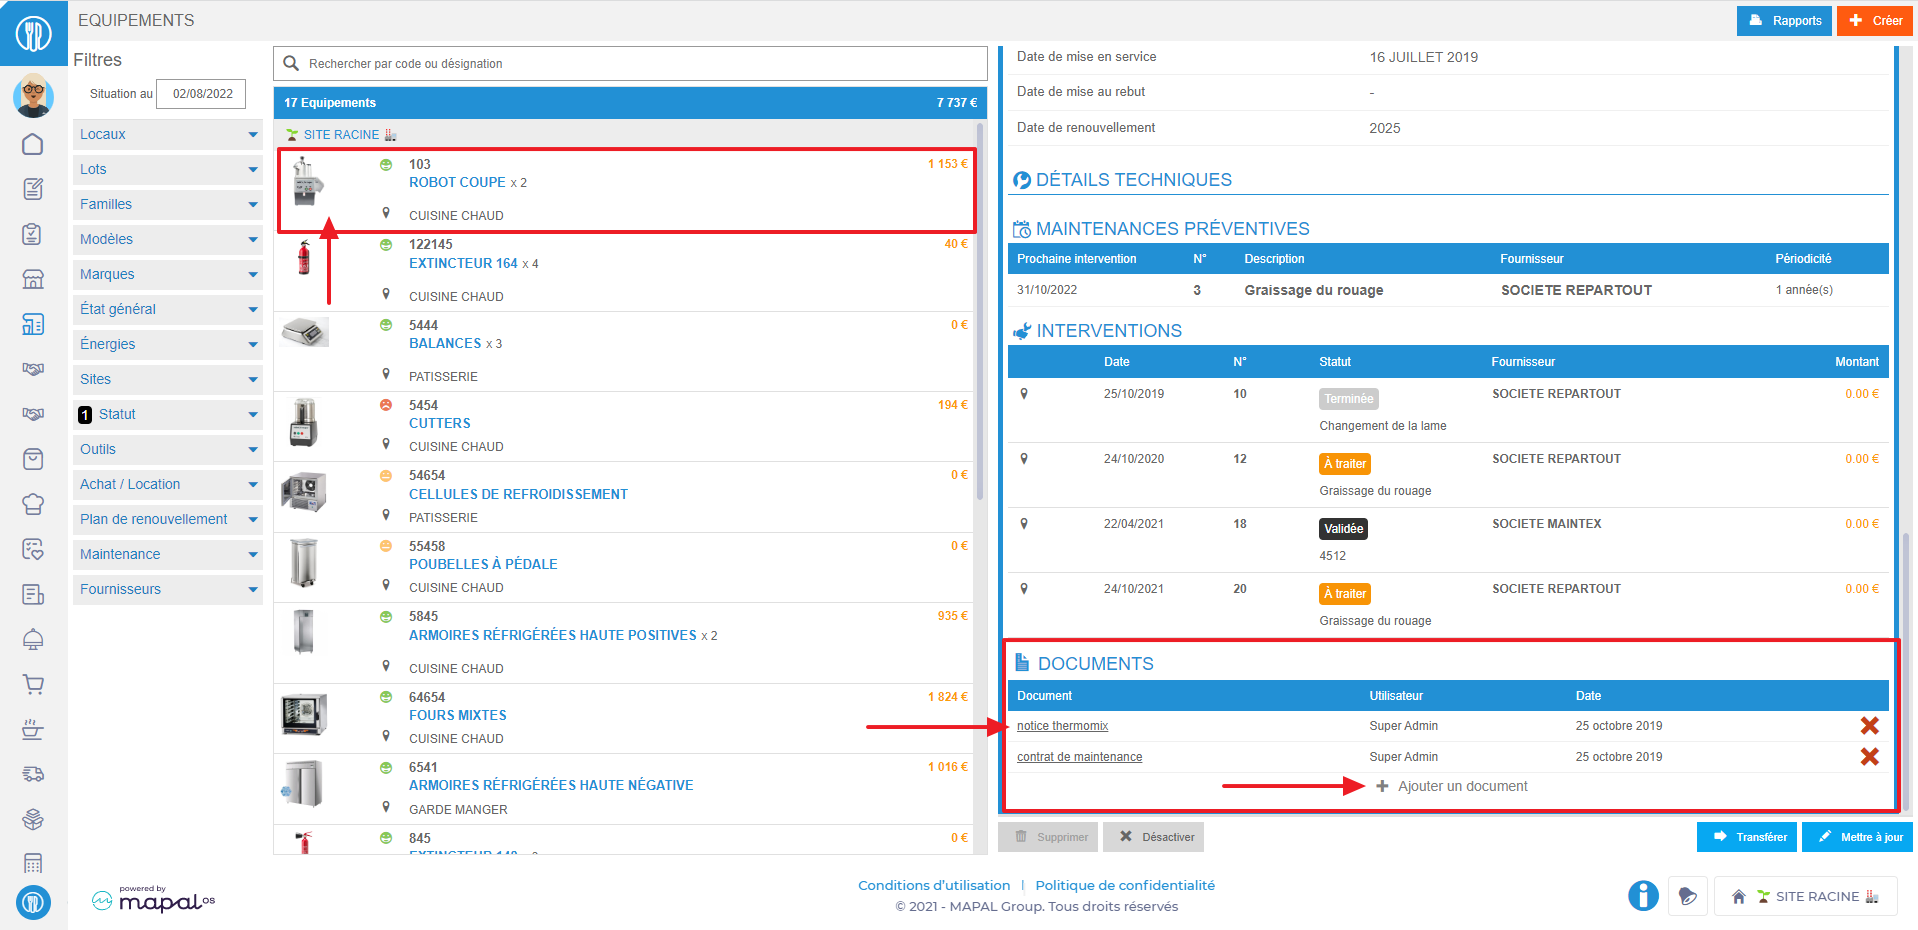Select the FOURS MIXTES equipment thumbnail
The width and height of the screenshot is (1918, 930).
304,715
